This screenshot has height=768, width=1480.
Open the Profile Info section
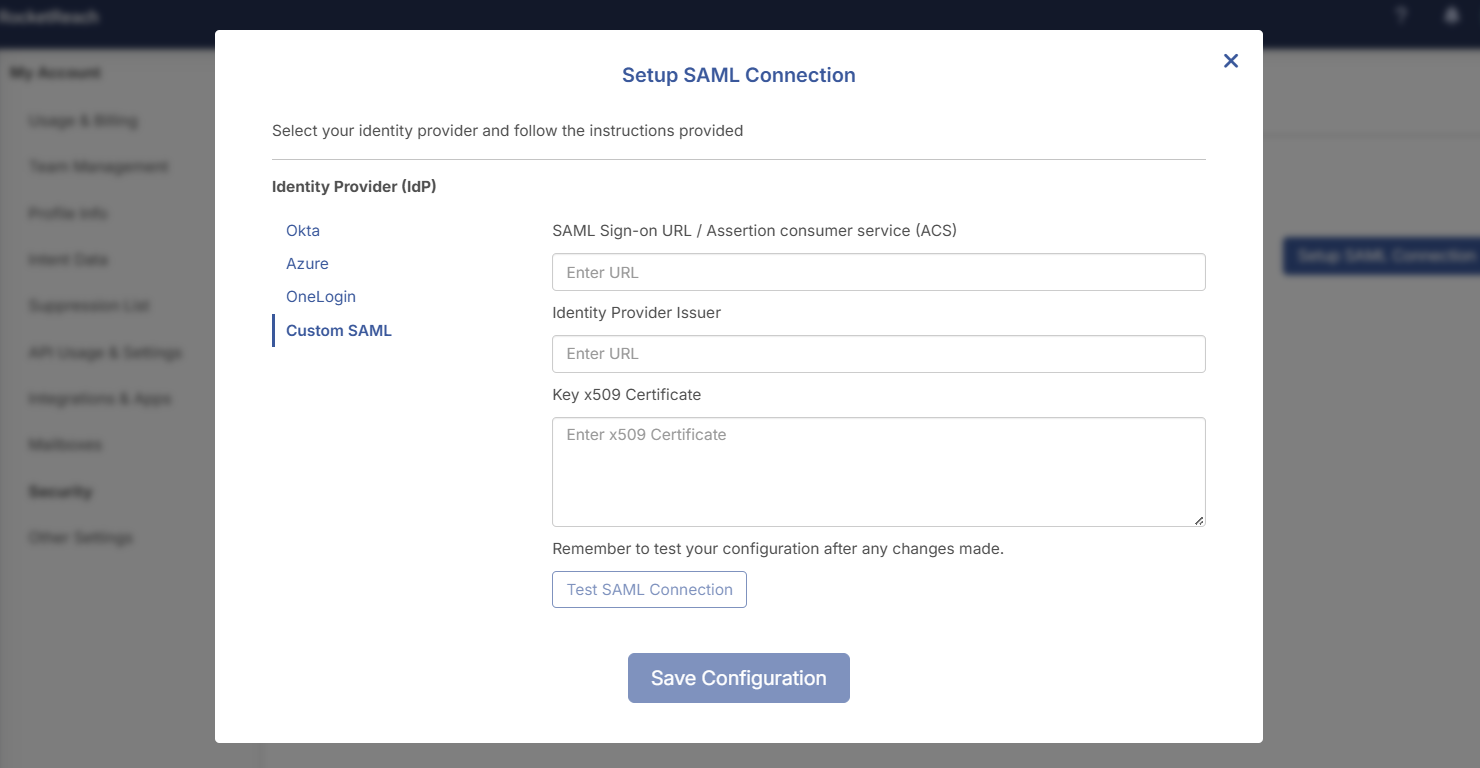tap(68, 213)
